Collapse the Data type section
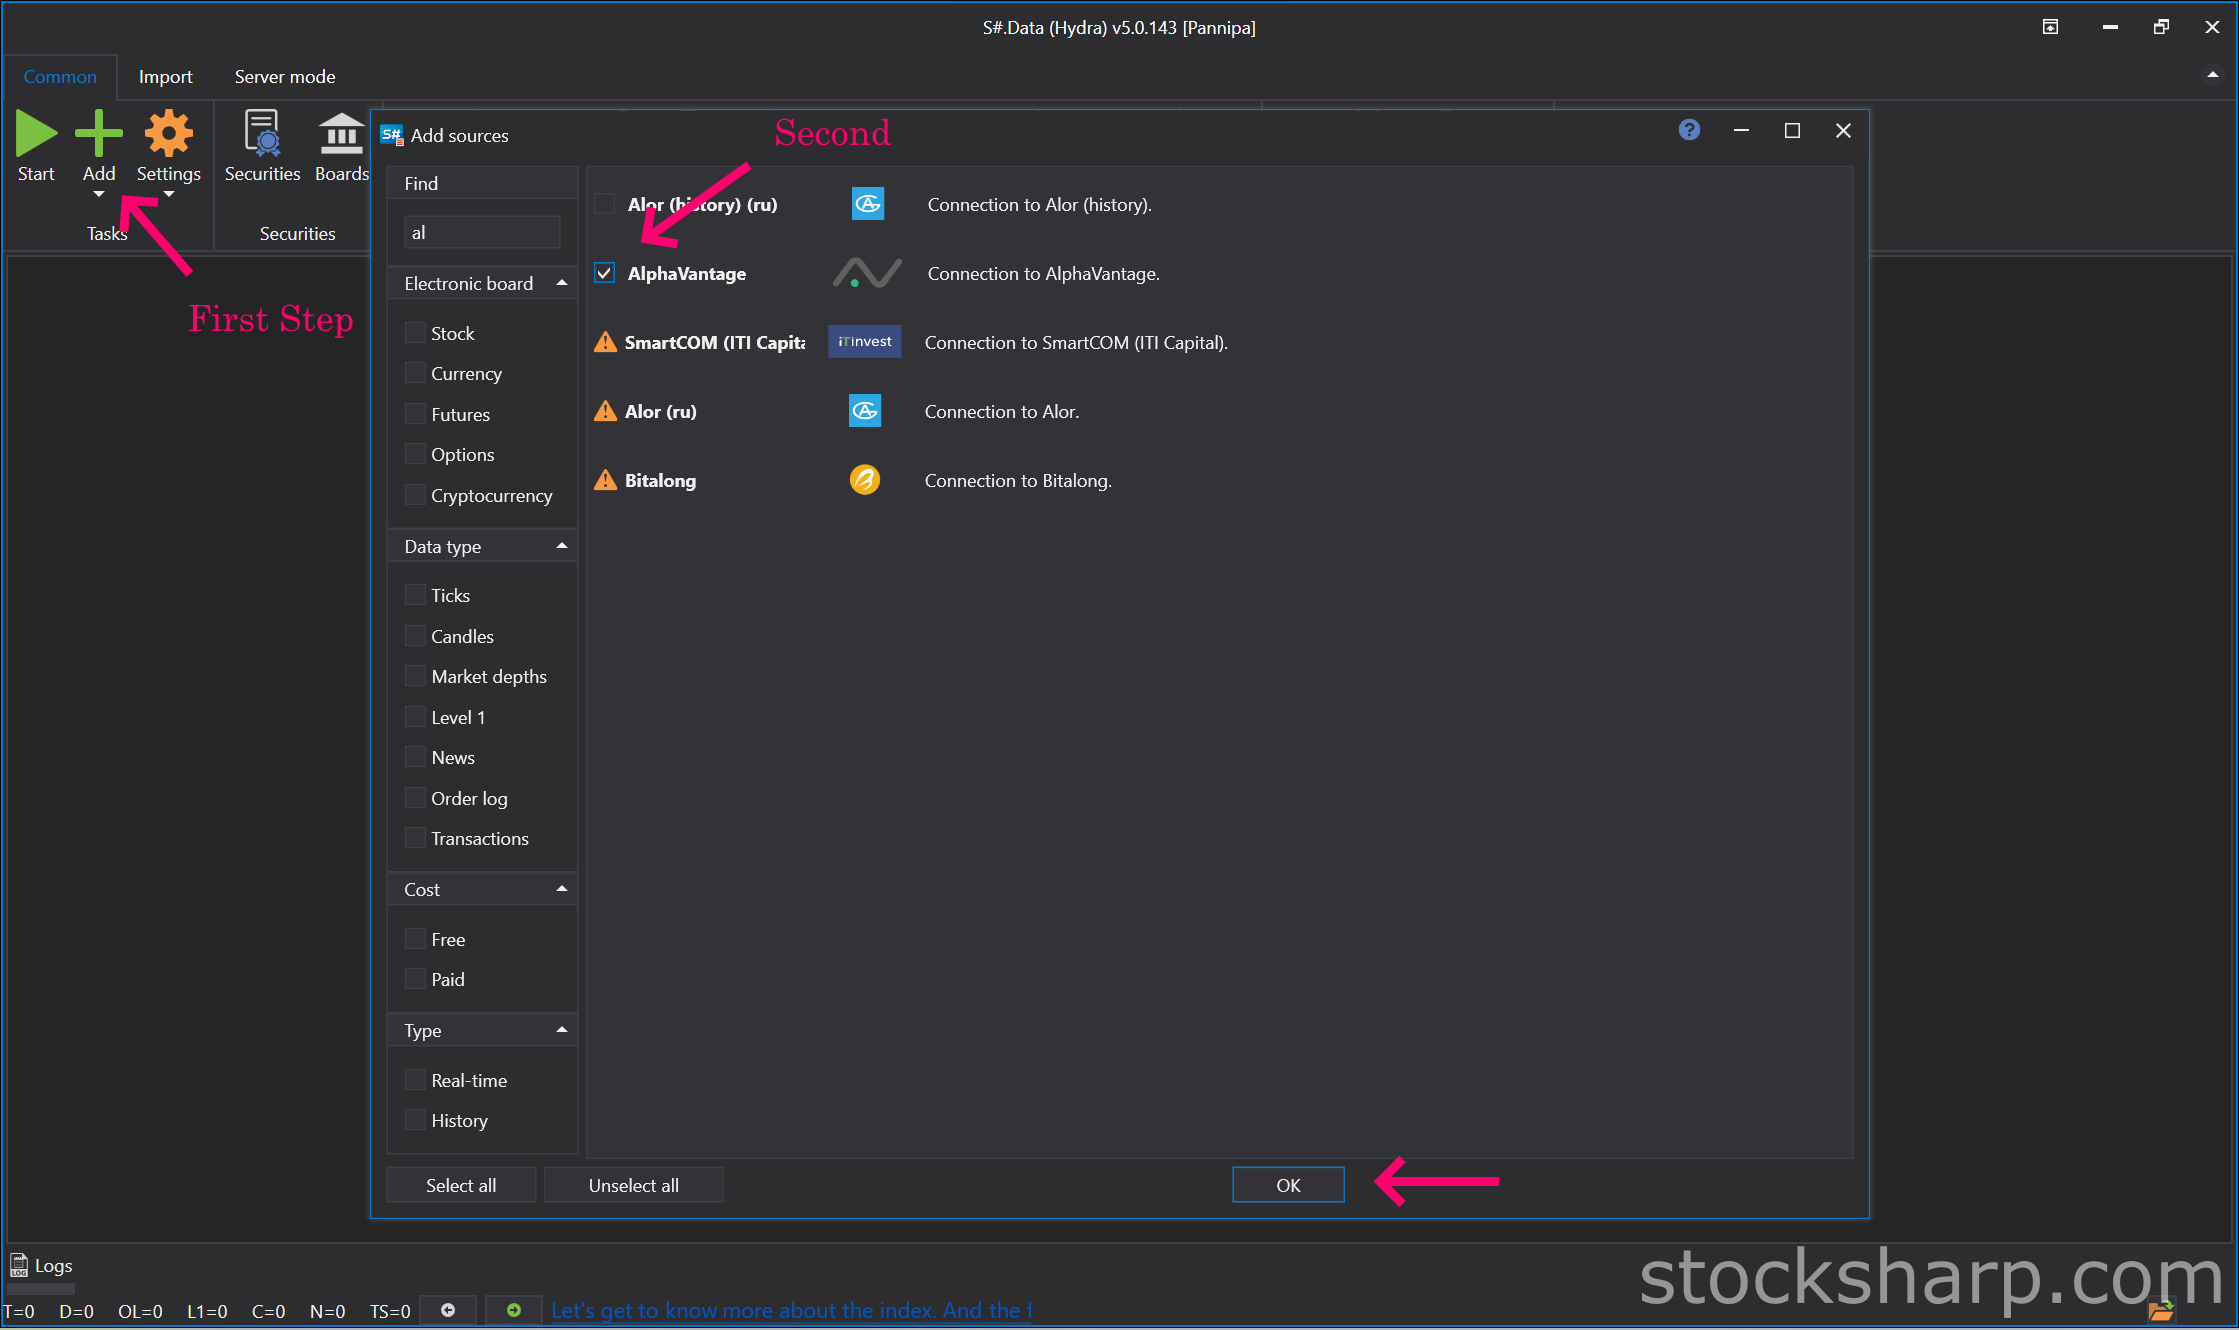The image size is (2239, 1330). 561,546
